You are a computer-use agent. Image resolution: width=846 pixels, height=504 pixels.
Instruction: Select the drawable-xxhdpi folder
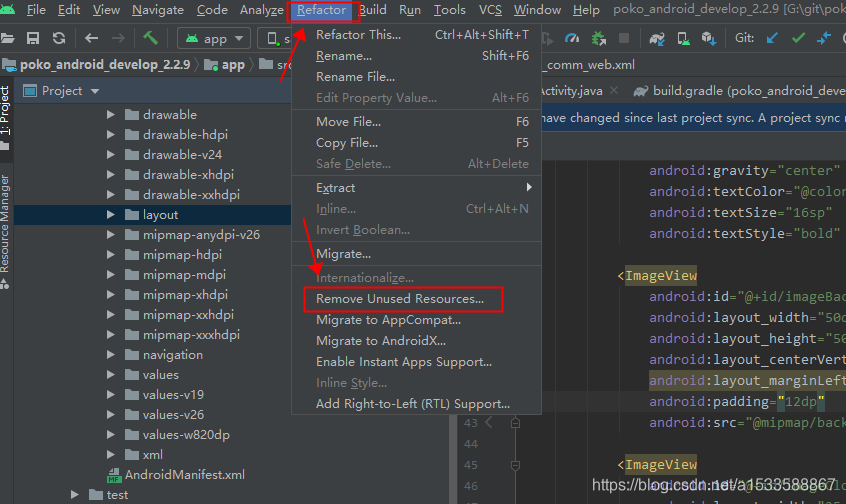182,194
